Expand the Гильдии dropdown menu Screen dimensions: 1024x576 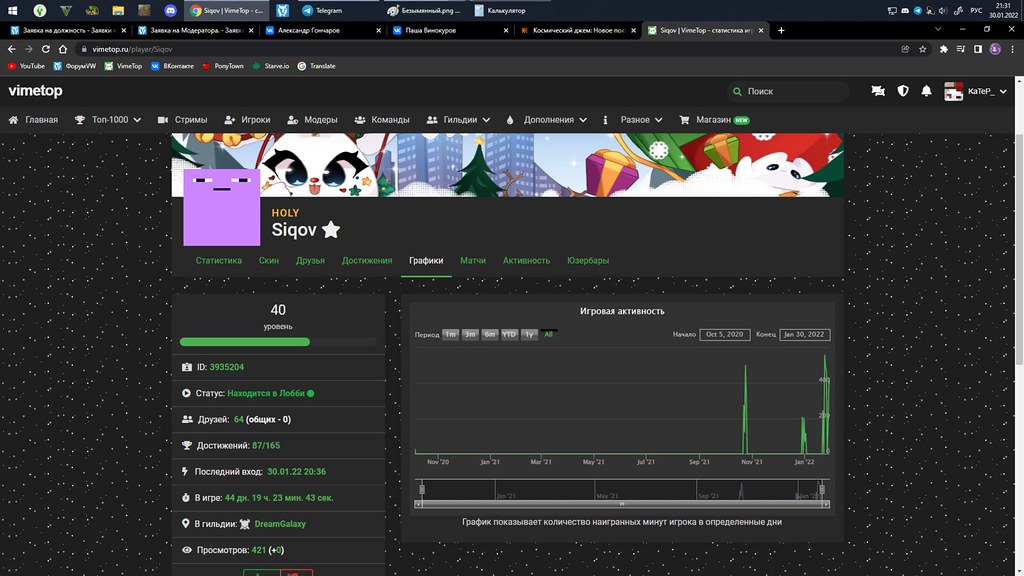pyautogui.click(x=458, y=120)
